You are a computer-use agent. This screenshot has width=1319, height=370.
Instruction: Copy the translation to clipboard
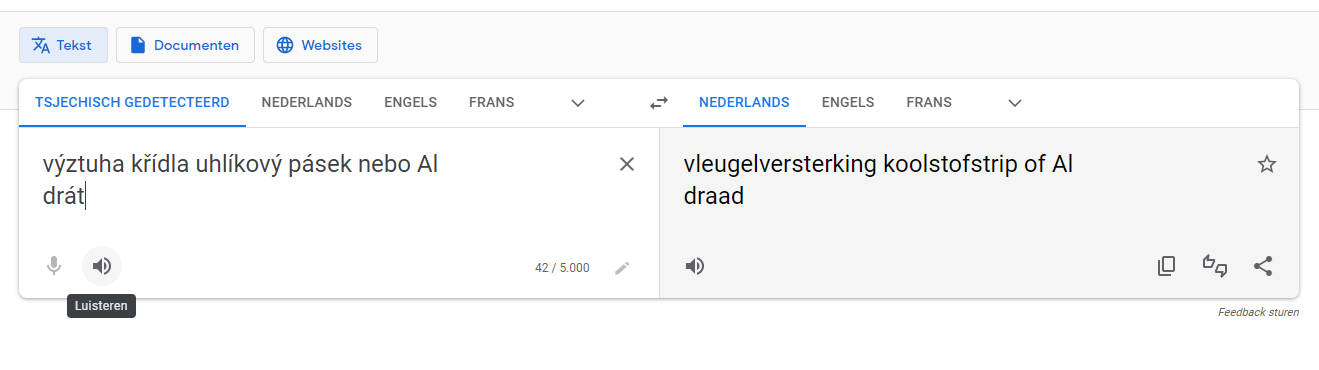pos(1166,266)
